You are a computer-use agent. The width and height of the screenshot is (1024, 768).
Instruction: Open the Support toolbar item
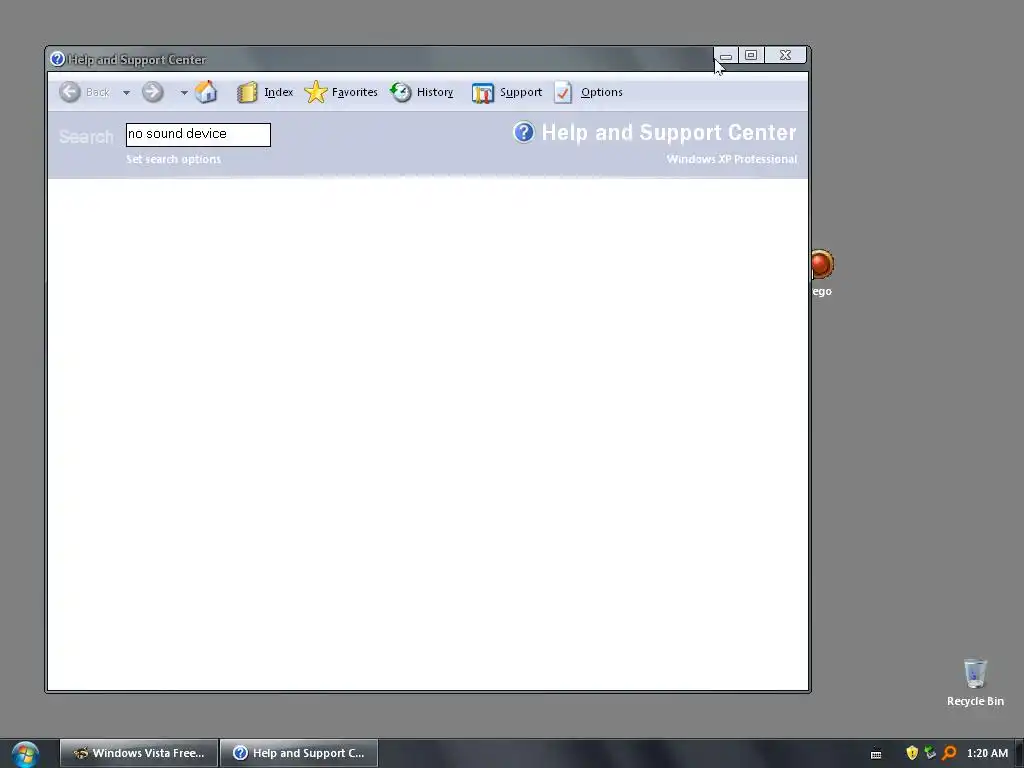[x=507, y=92]
